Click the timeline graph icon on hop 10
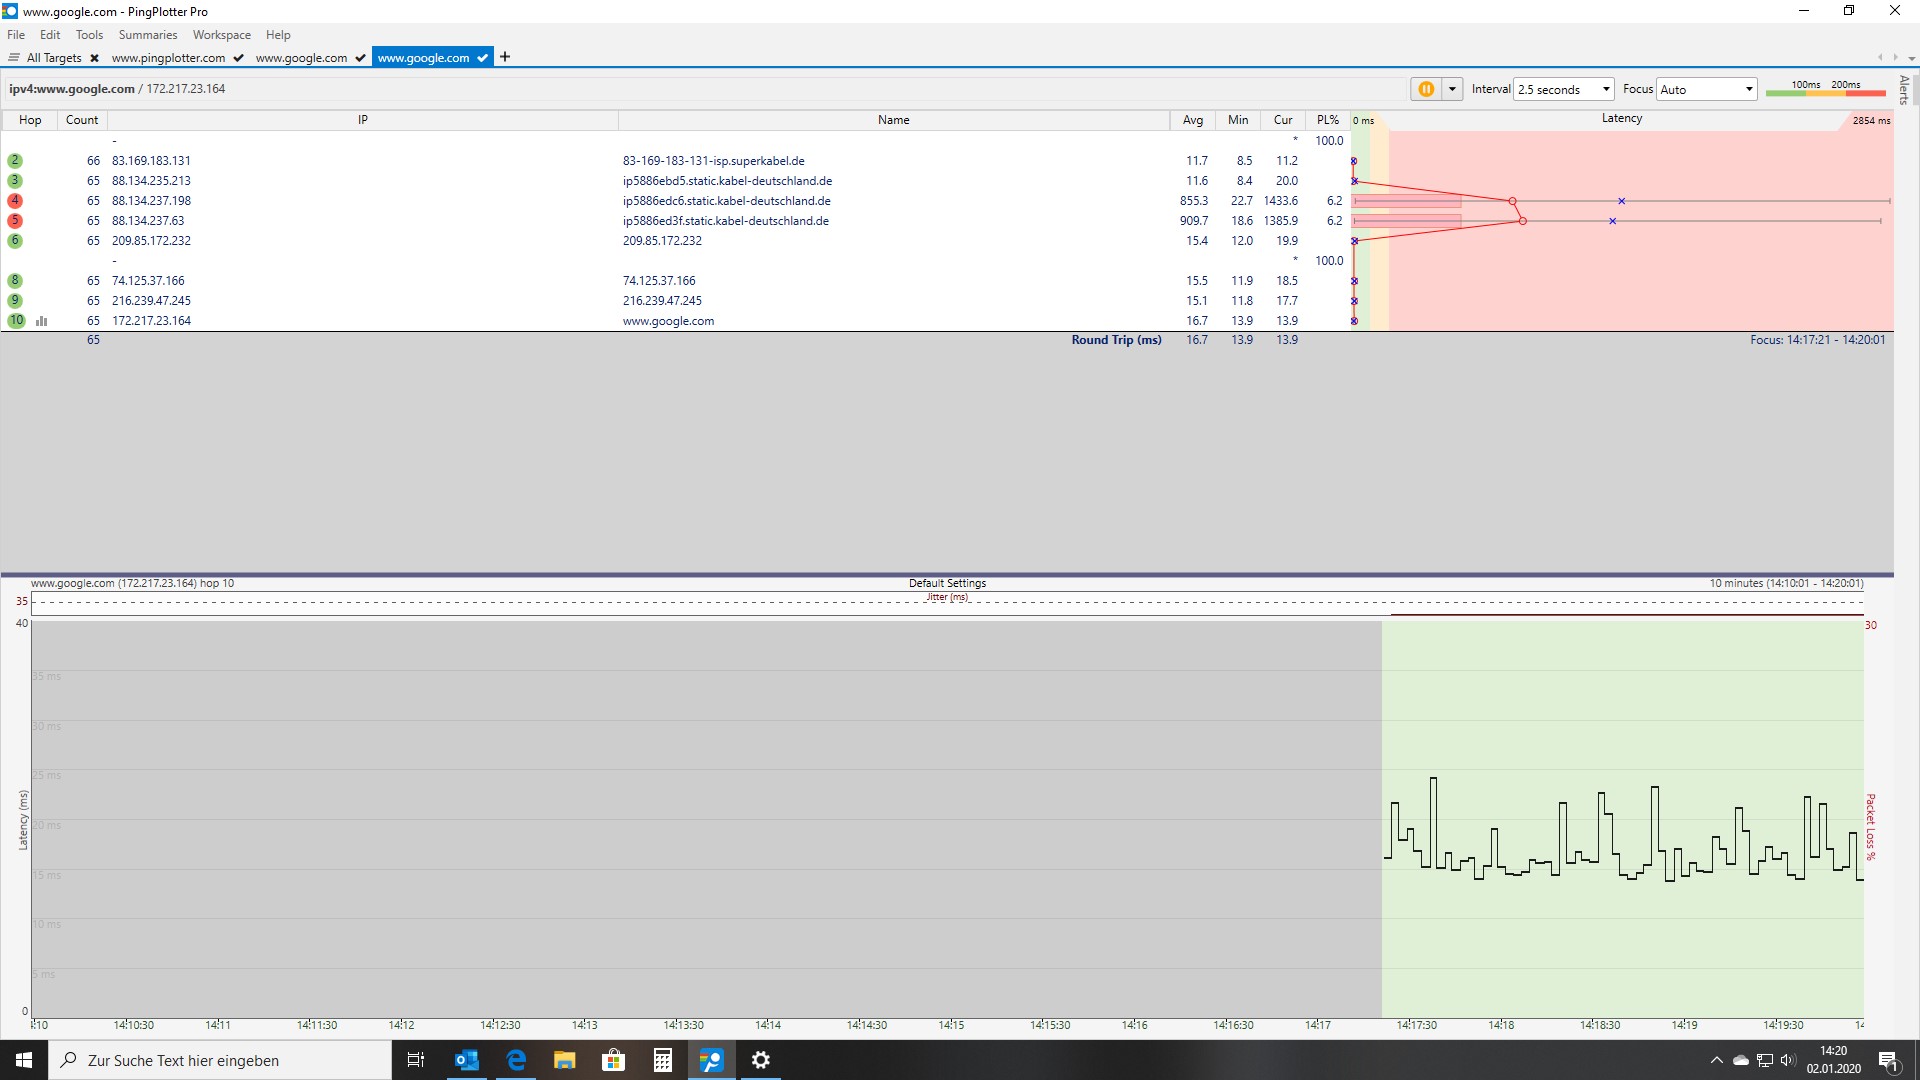This screenshot has height=1080, width=1920. point(42,321)
